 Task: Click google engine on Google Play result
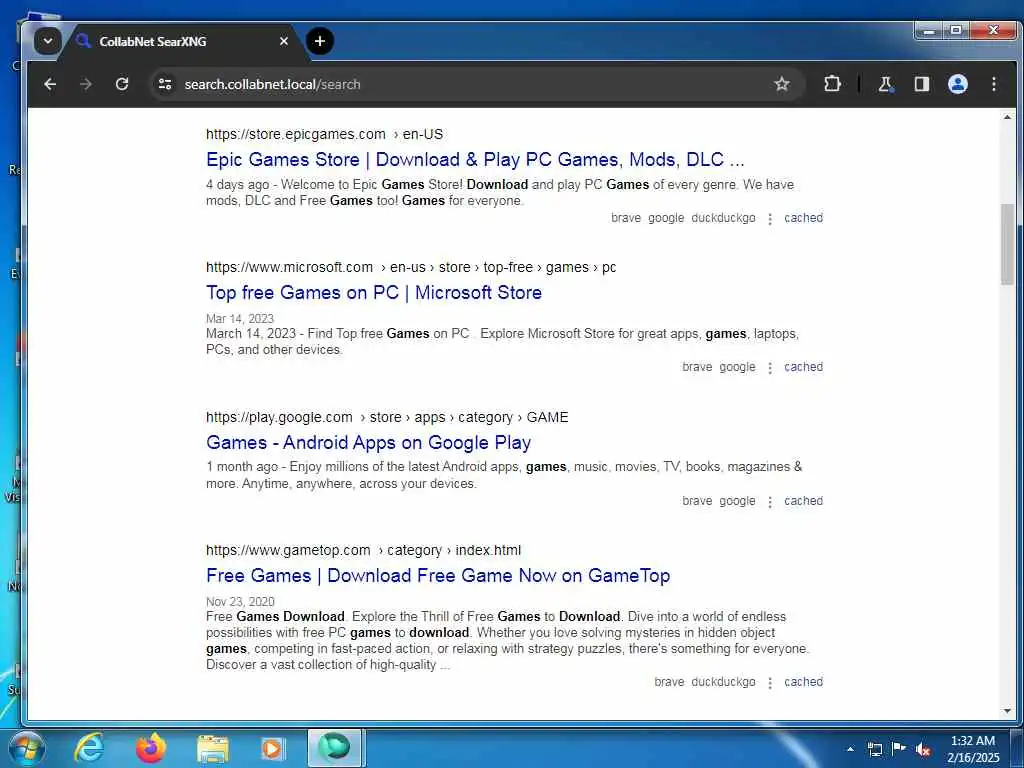(737, 501)
